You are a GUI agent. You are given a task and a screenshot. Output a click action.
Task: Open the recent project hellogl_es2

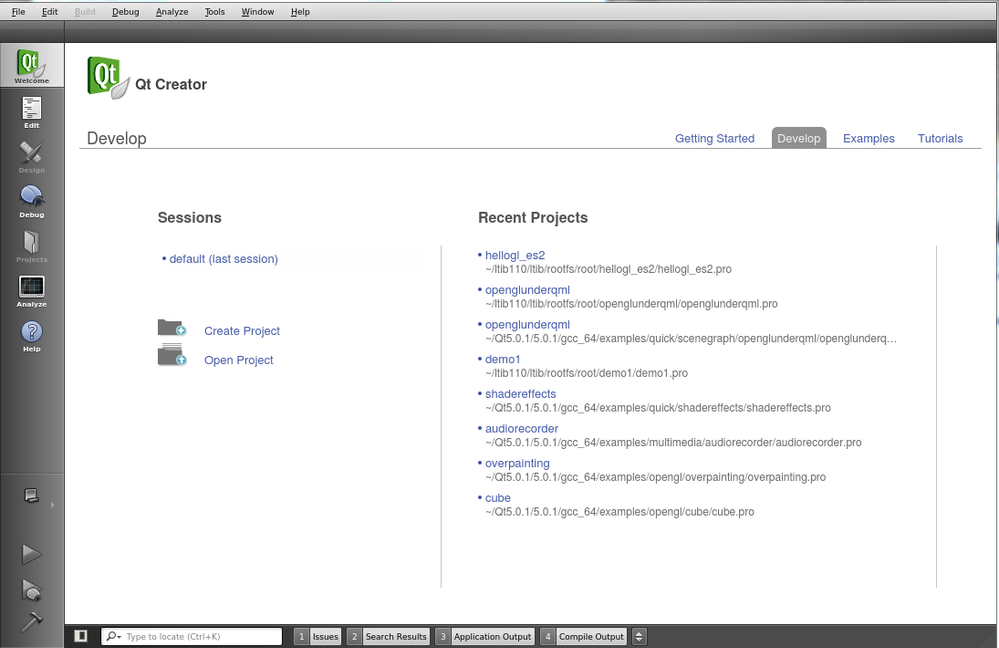[x=515, y=255]
